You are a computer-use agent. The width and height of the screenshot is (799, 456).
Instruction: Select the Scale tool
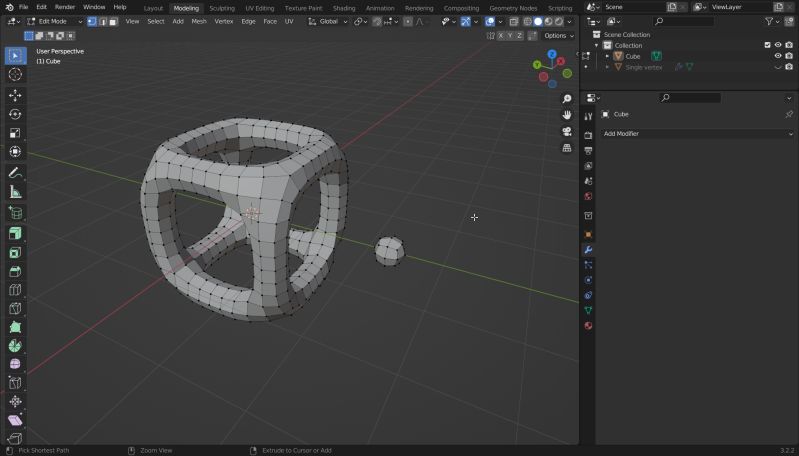pyautogui.click(x=15, y=133)
